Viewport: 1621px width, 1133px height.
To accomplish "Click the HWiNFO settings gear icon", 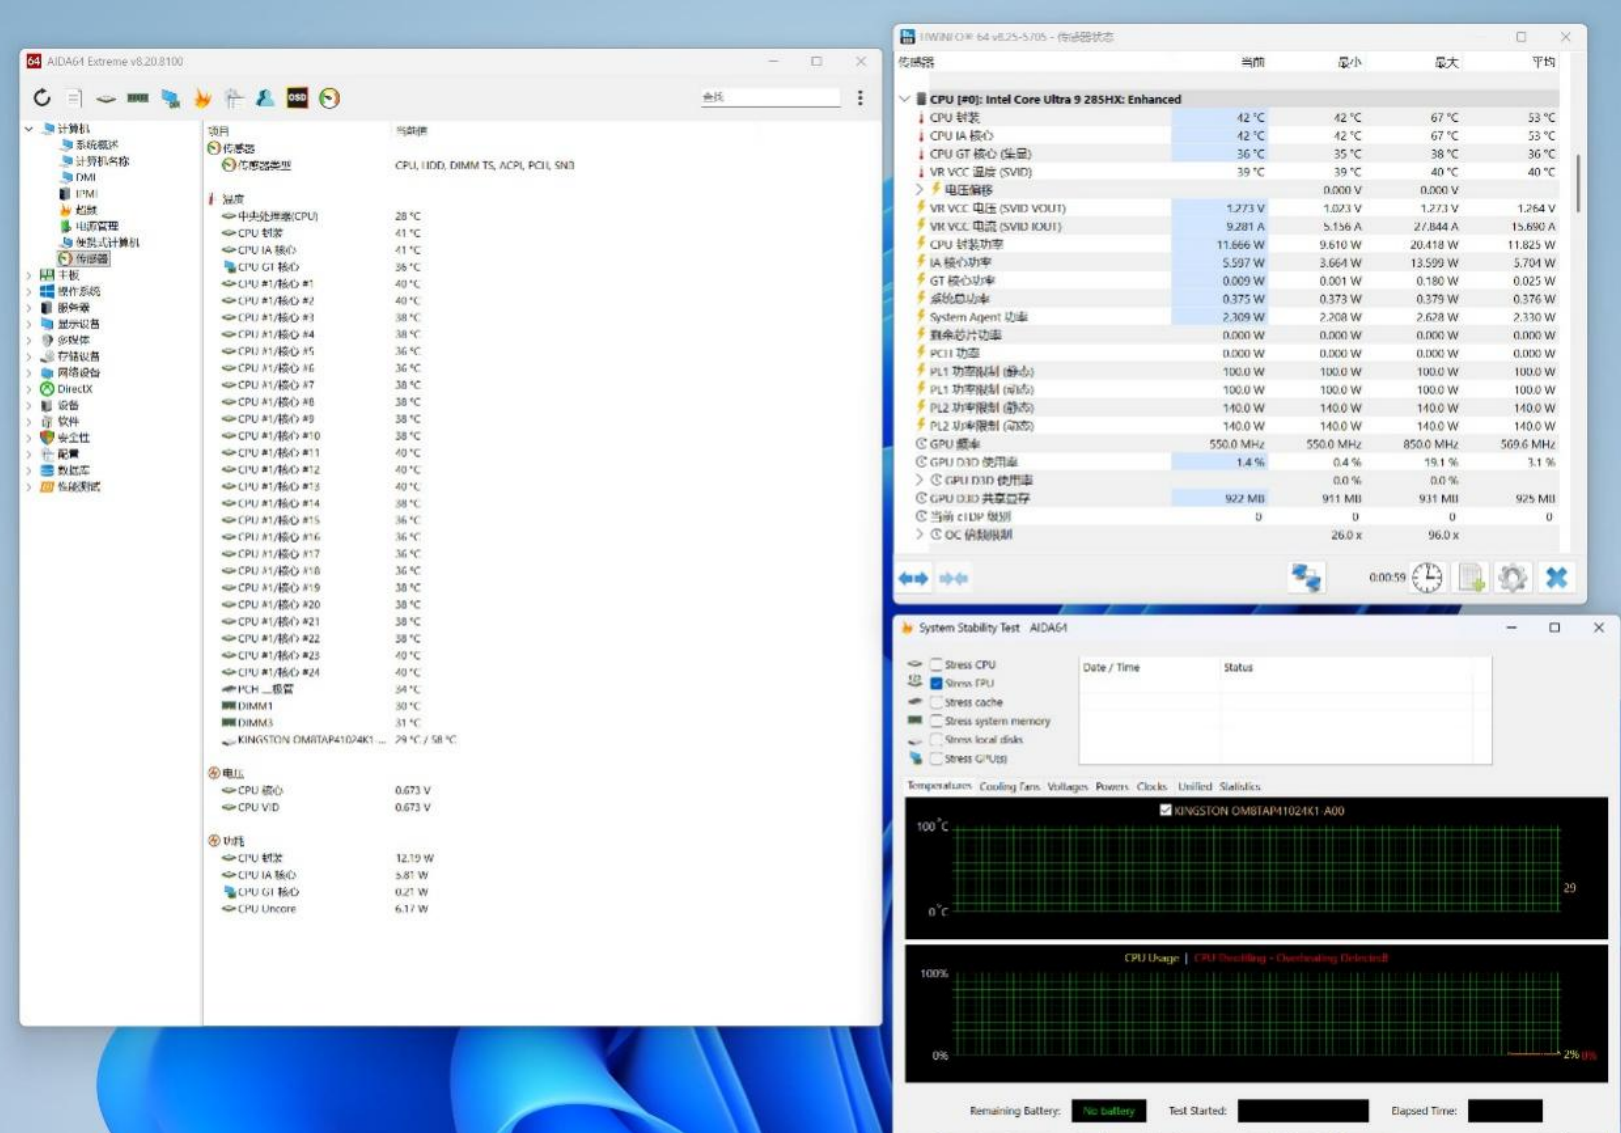I will point(1512,578).
